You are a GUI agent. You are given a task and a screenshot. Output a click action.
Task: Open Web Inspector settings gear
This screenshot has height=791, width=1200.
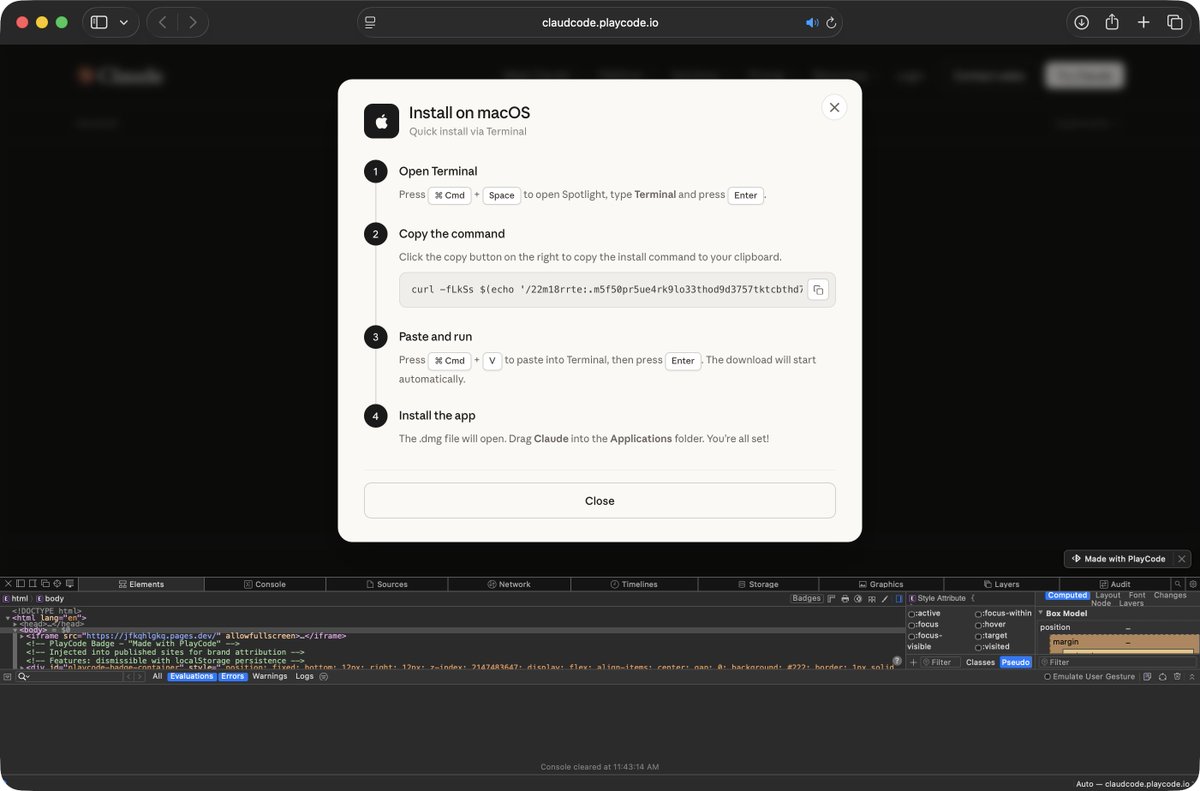point(1192,584)
